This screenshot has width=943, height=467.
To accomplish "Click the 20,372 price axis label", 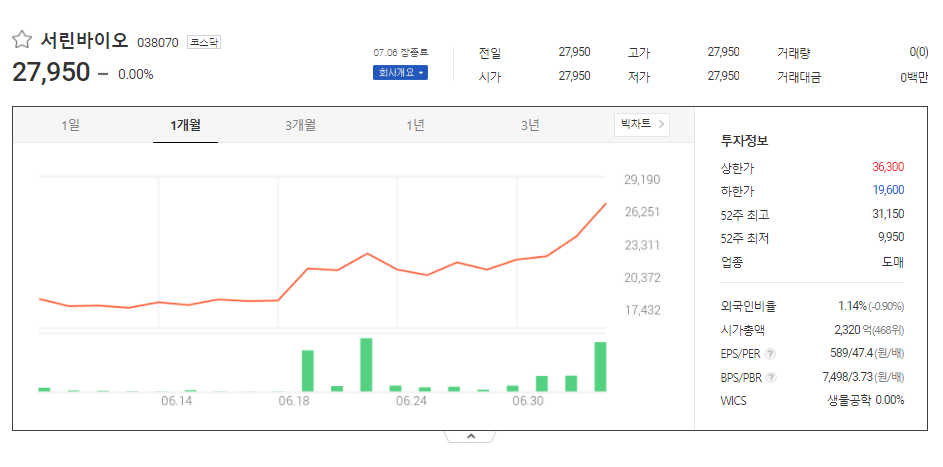I will tap(642, 278).
